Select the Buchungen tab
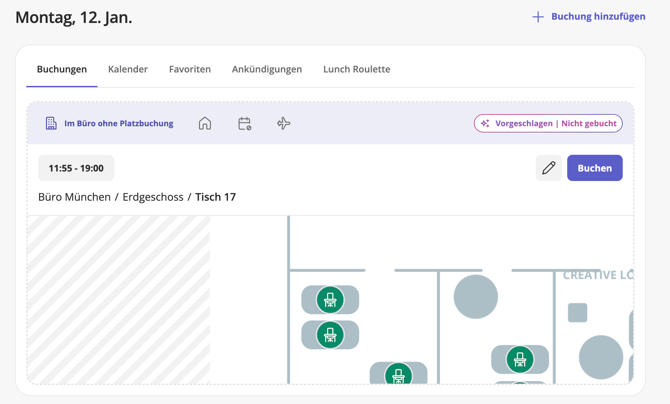This screenshot has width=670, height=404. (x=62, y=69)
